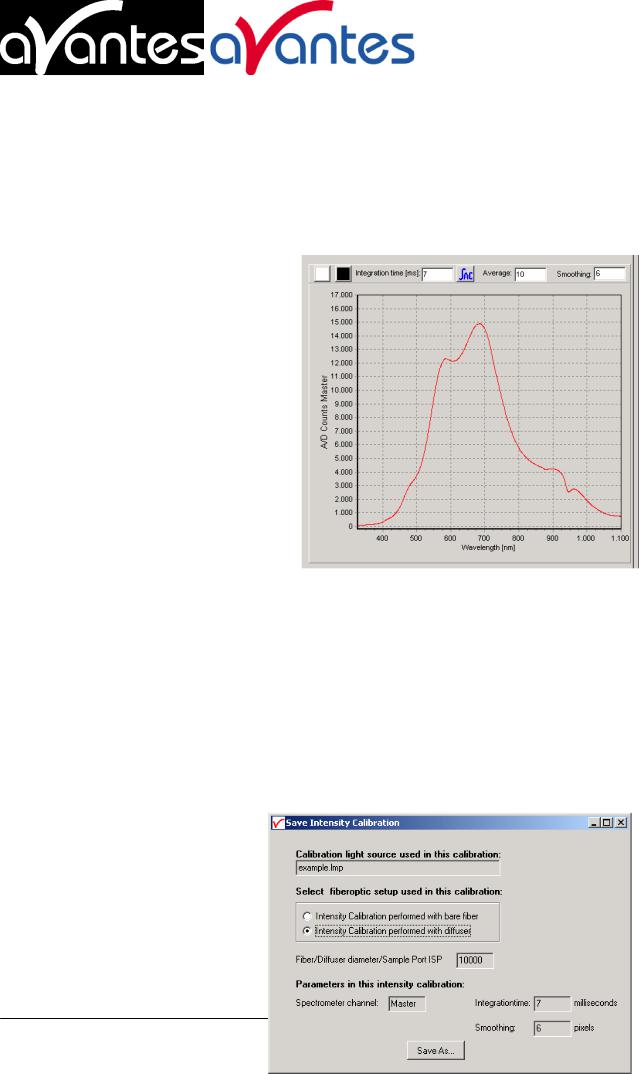Click the Fiber/Diffuser diameter field showing 10000

click(x=475, y=960)
